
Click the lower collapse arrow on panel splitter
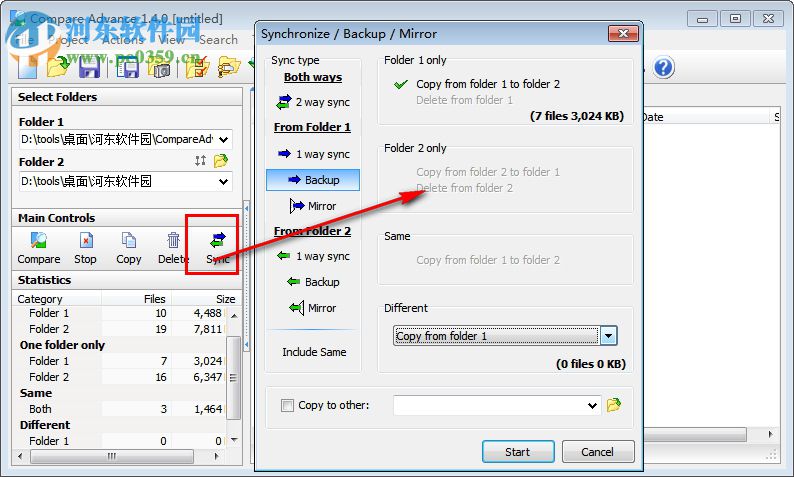(x=247, y=345)
